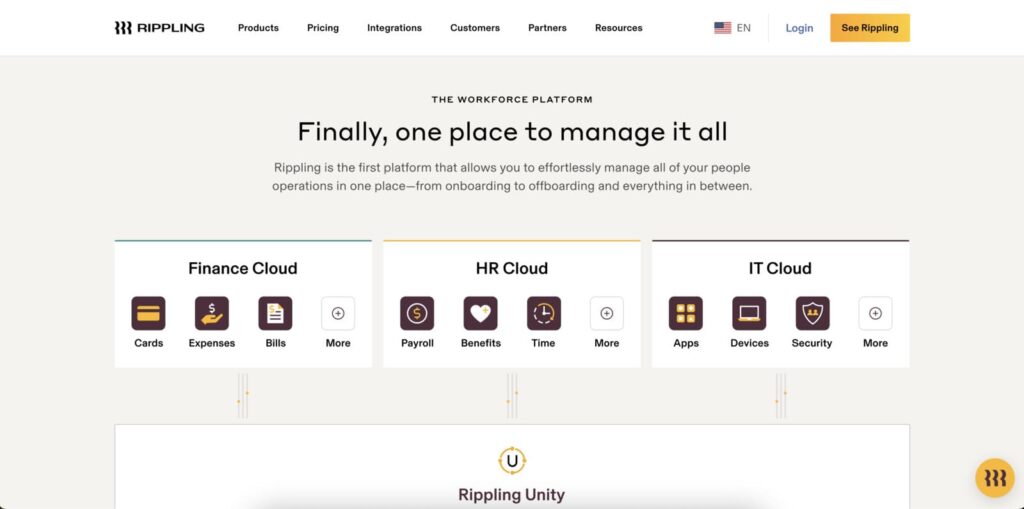
Task: Open the Security shield icon
Action: tap(812, 313)
